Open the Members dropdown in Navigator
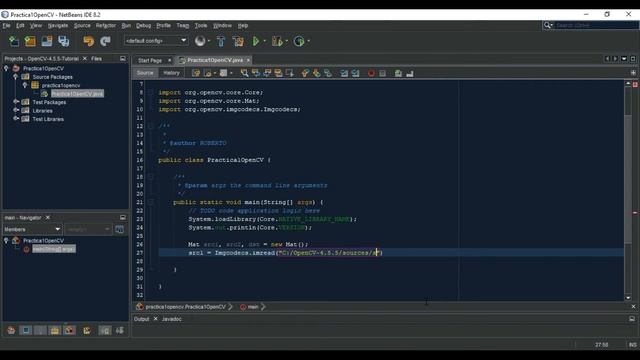This screenshot has width=640, height=360. (32, 229)
